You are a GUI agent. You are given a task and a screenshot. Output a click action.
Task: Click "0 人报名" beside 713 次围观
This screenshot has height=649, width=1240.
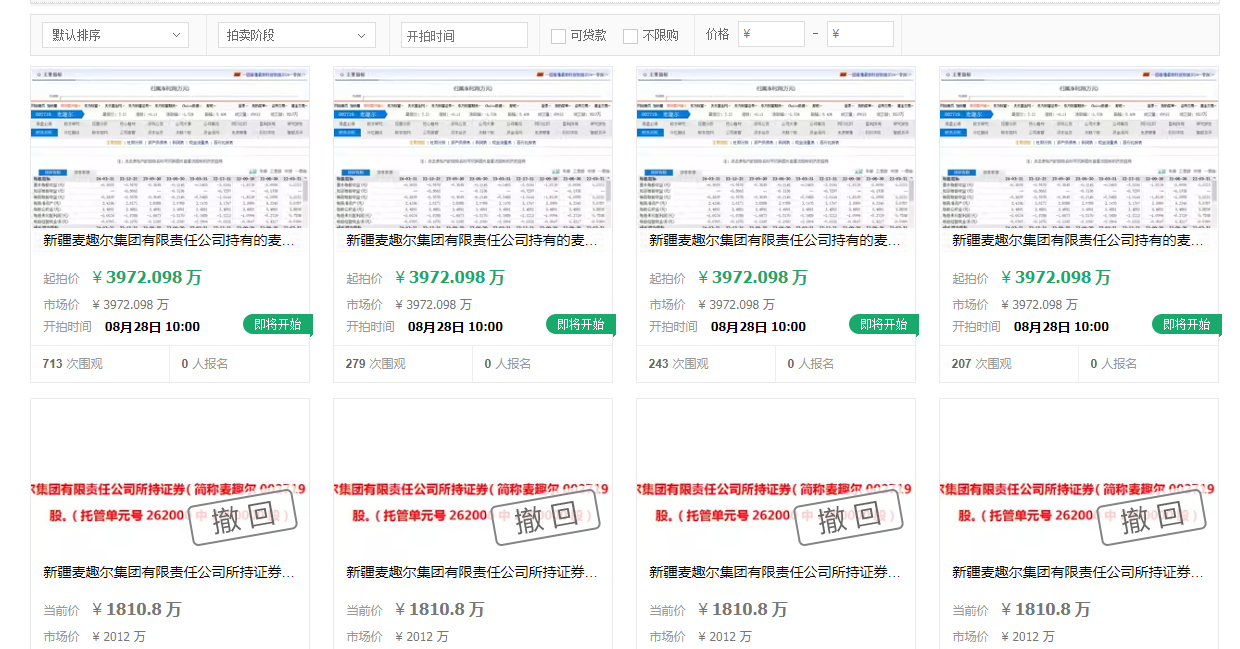coord(205,364)
